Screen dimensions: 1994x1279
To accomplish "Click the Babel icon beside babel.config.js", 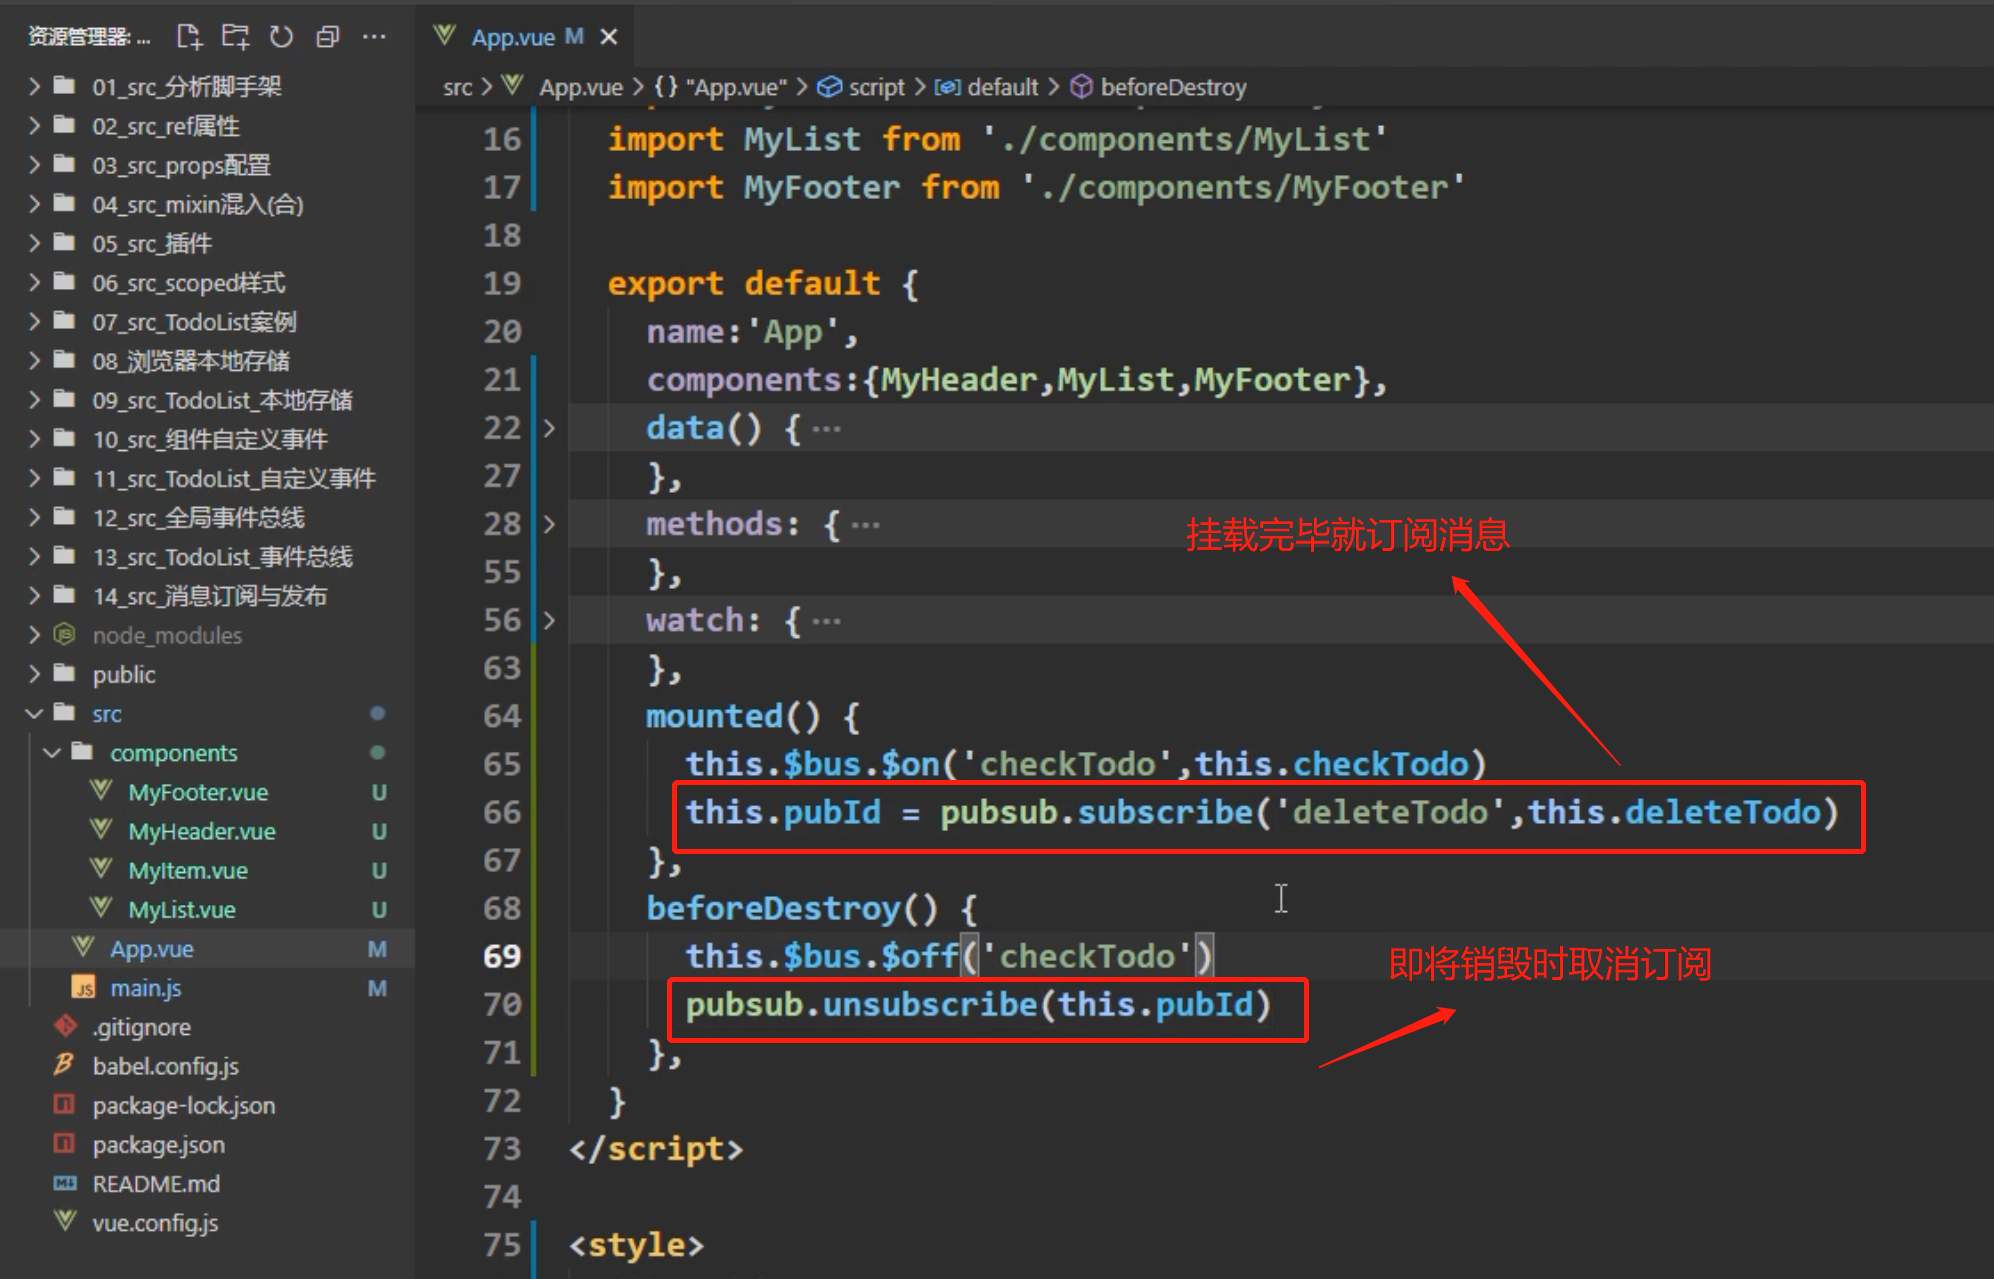I will [65, 1065].
